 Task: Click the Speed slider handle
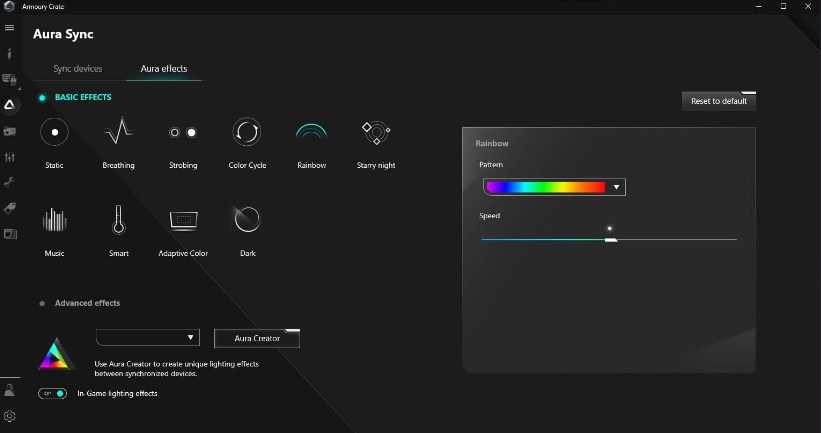[610, 239]
